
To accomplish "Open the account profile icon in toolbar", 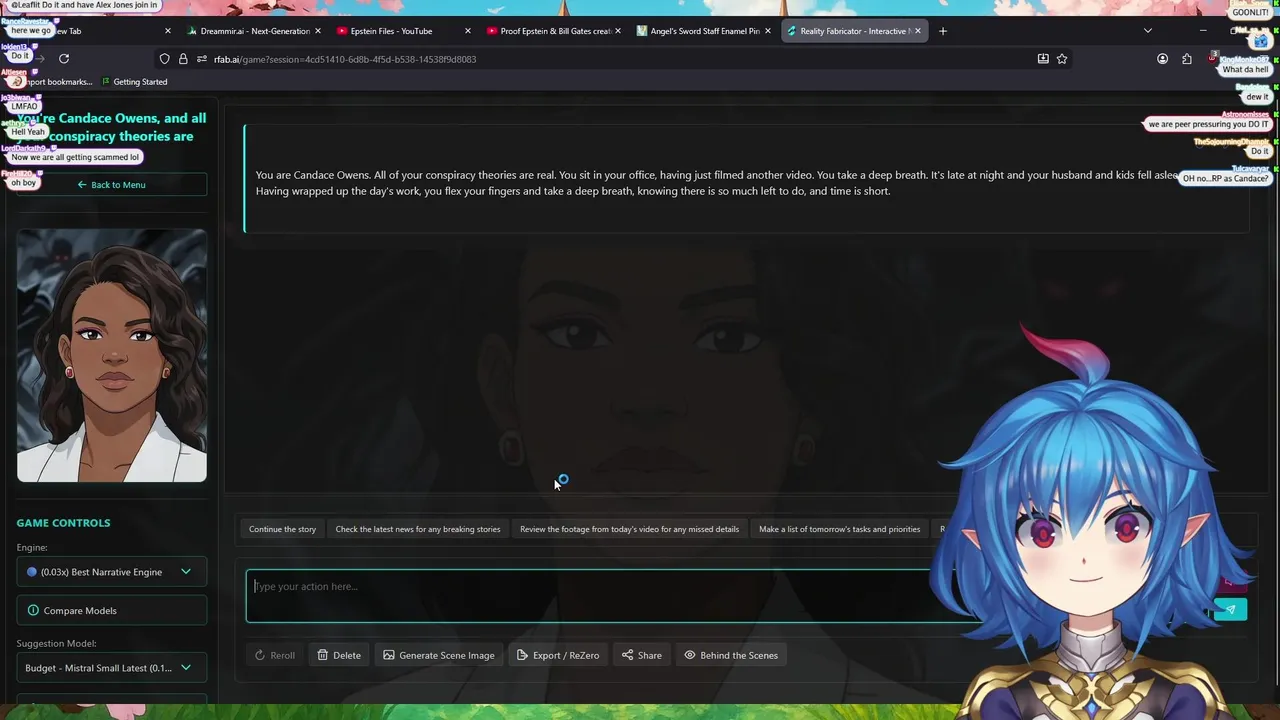I will pyautogui.click(x=1162, y=59).
